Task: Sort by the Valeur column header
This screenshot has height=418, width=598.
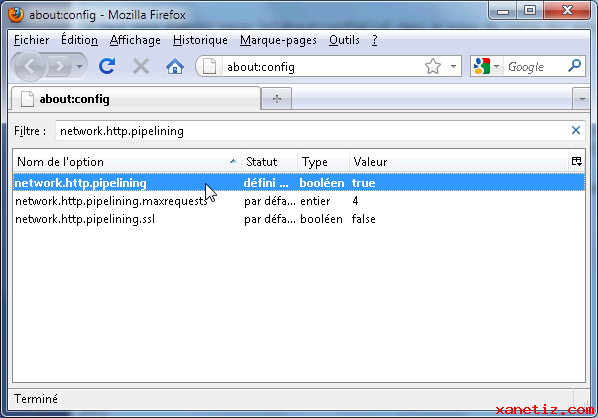Action: [x=459, y=162]
